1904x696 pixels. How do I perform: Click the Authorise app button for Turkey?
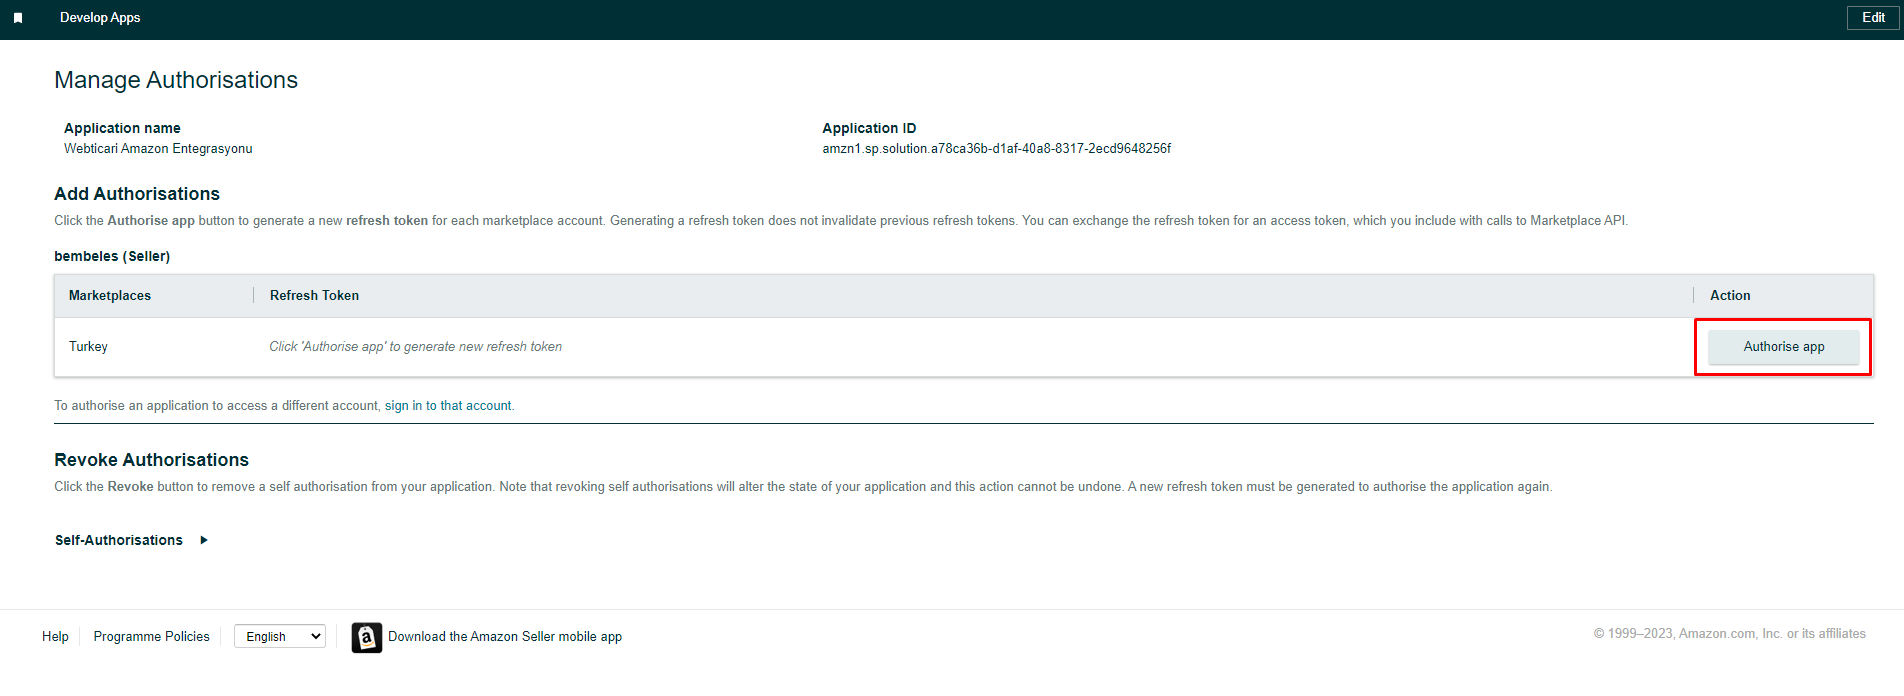1783,347
